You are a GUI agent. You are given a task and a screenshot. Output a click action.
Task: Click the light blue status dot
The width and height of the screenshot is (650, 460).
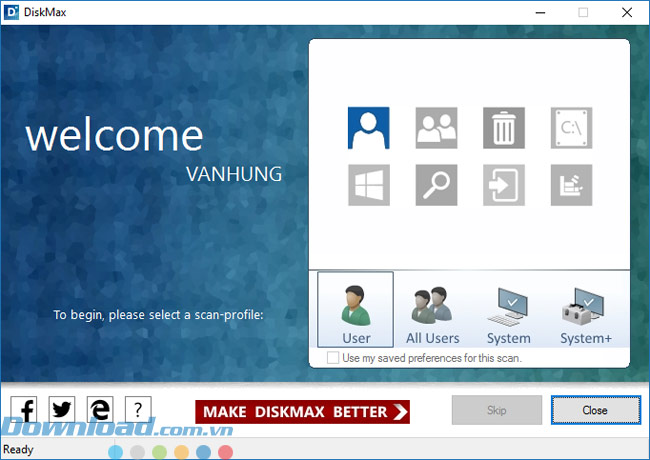click(x=115, y=452)
